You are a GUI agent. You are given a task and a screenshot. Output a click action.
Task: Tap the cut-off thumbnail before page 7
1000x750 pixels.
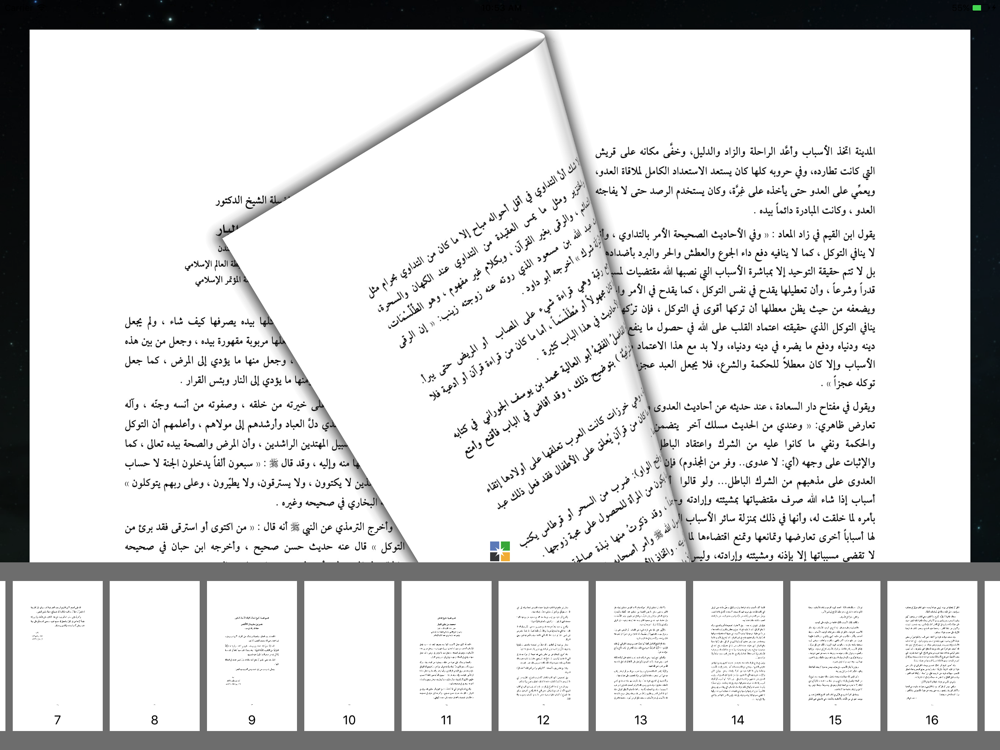(x=3, y=656)
